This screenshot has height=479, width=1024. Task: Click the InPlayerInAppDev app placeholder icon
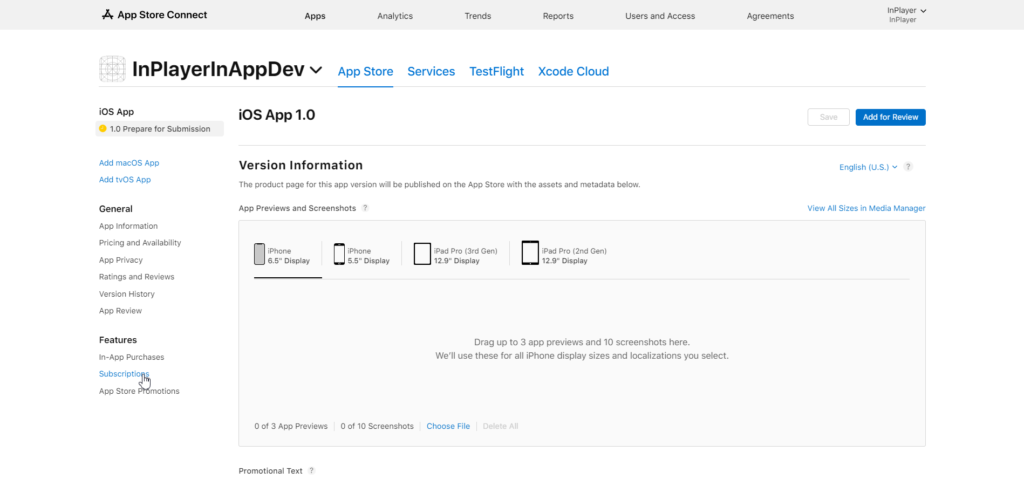pyautogui.click(x=112, y=69)
